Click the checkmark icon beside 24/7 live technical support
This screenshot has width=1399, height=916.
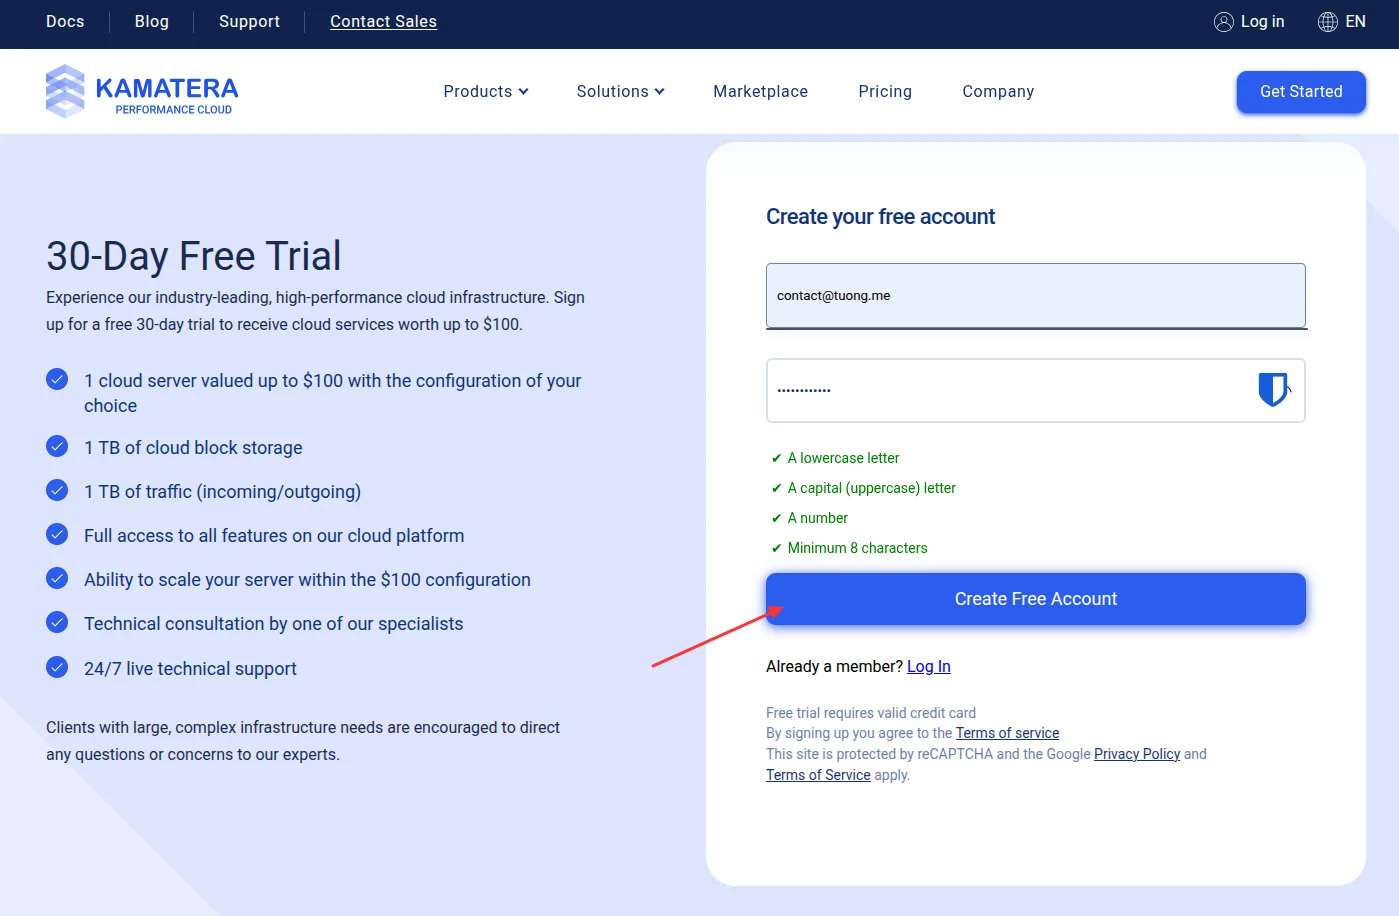click(57, 667)
